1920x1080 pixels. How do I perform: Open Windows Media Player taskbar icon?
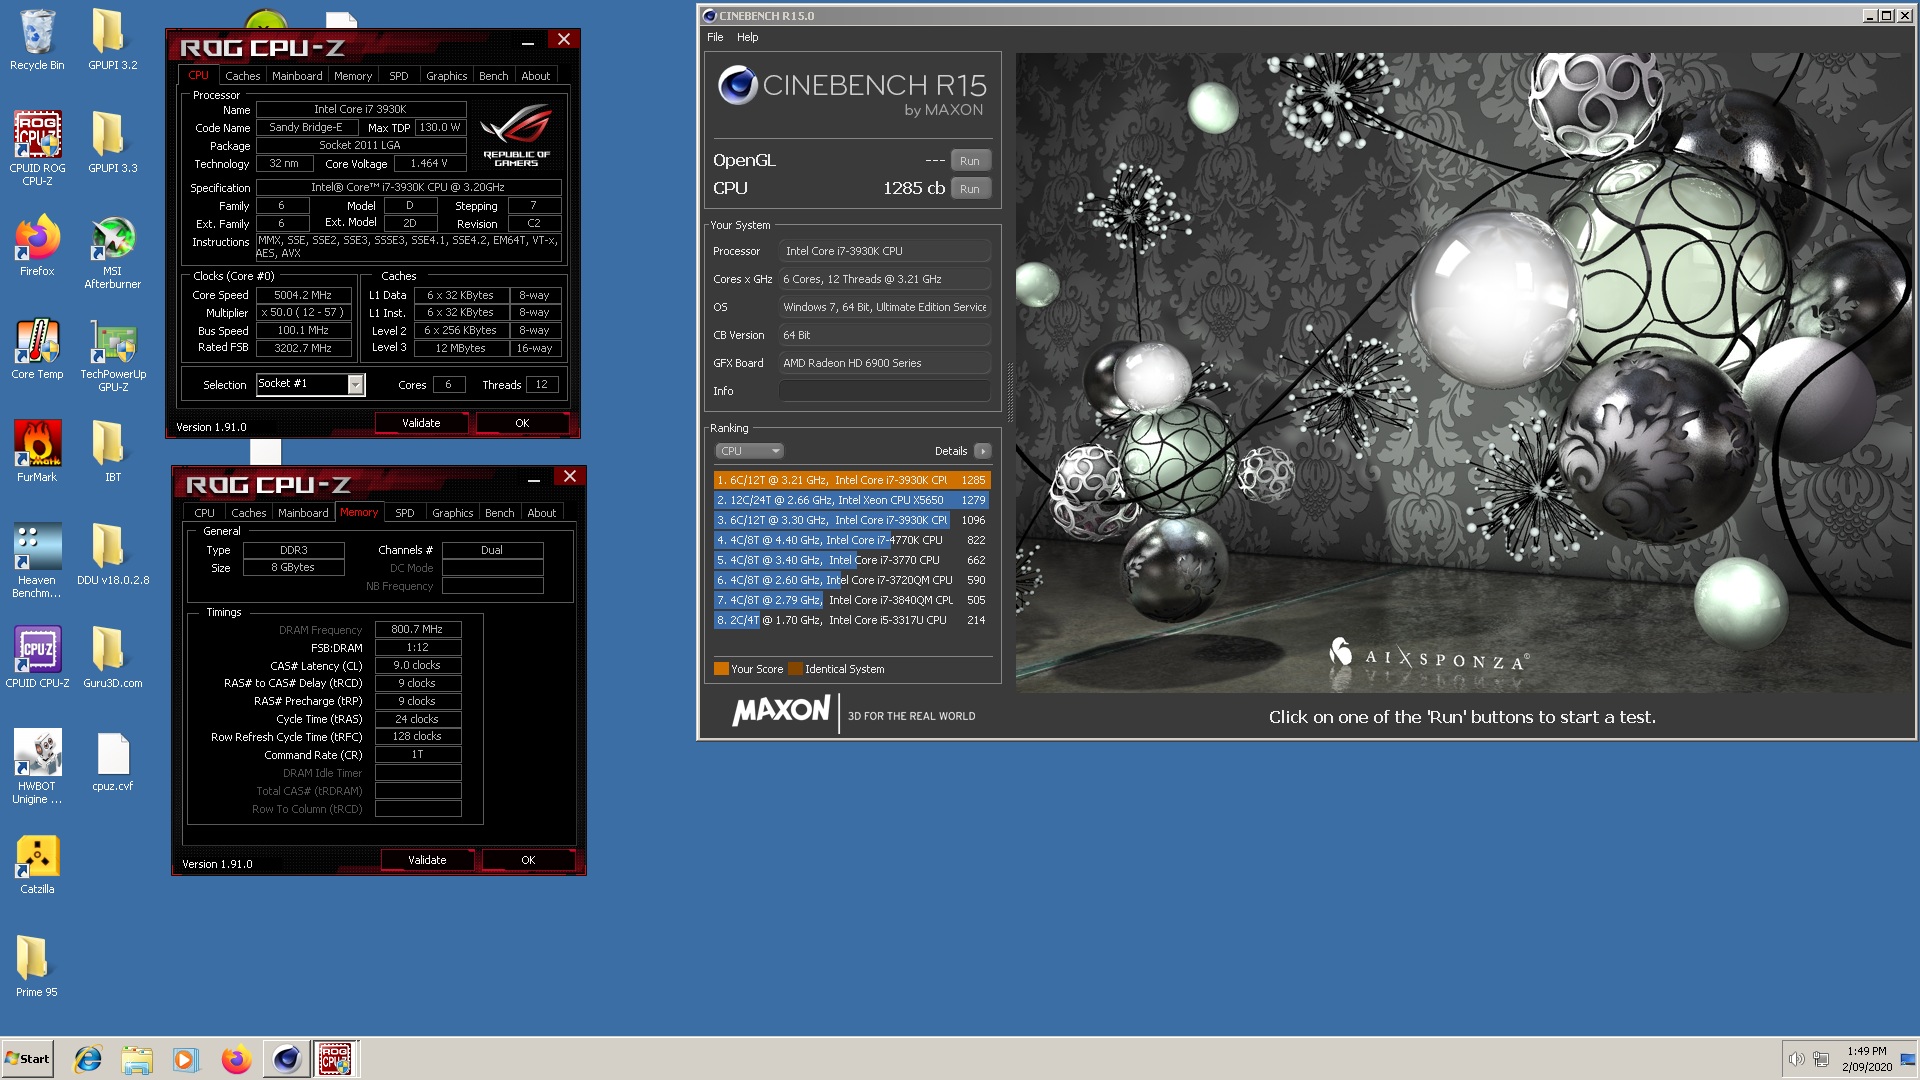(185, 1059)
